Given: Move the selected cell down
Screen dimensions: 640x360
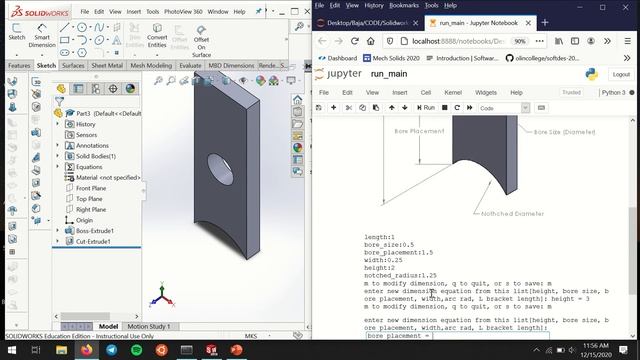Looking at the screenshot, I should tap(404, 108).
